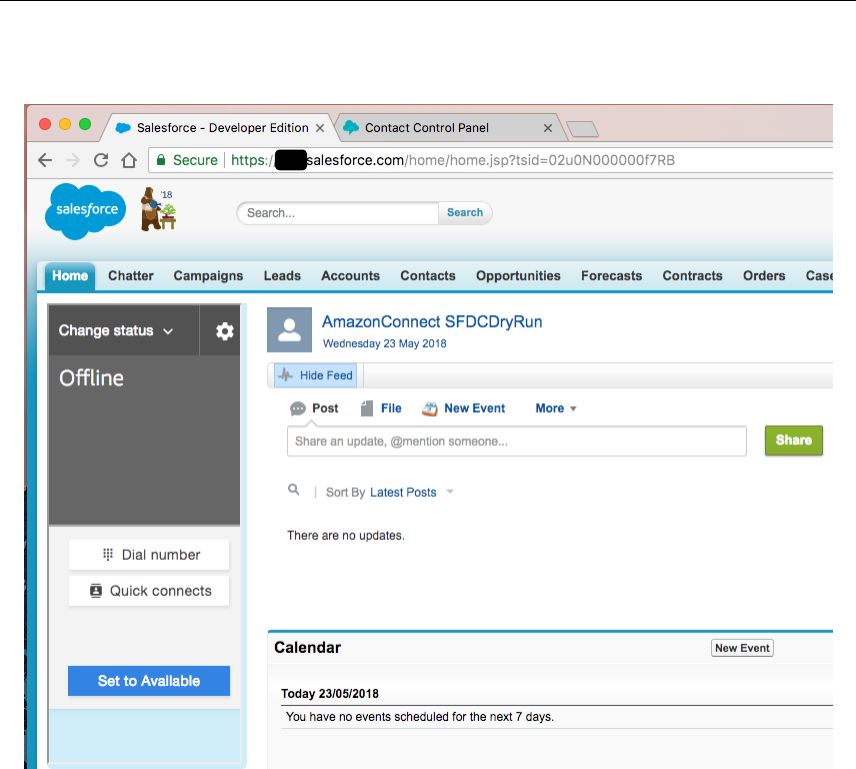
Task: Go to the Accounts tab
Action: 350,276
